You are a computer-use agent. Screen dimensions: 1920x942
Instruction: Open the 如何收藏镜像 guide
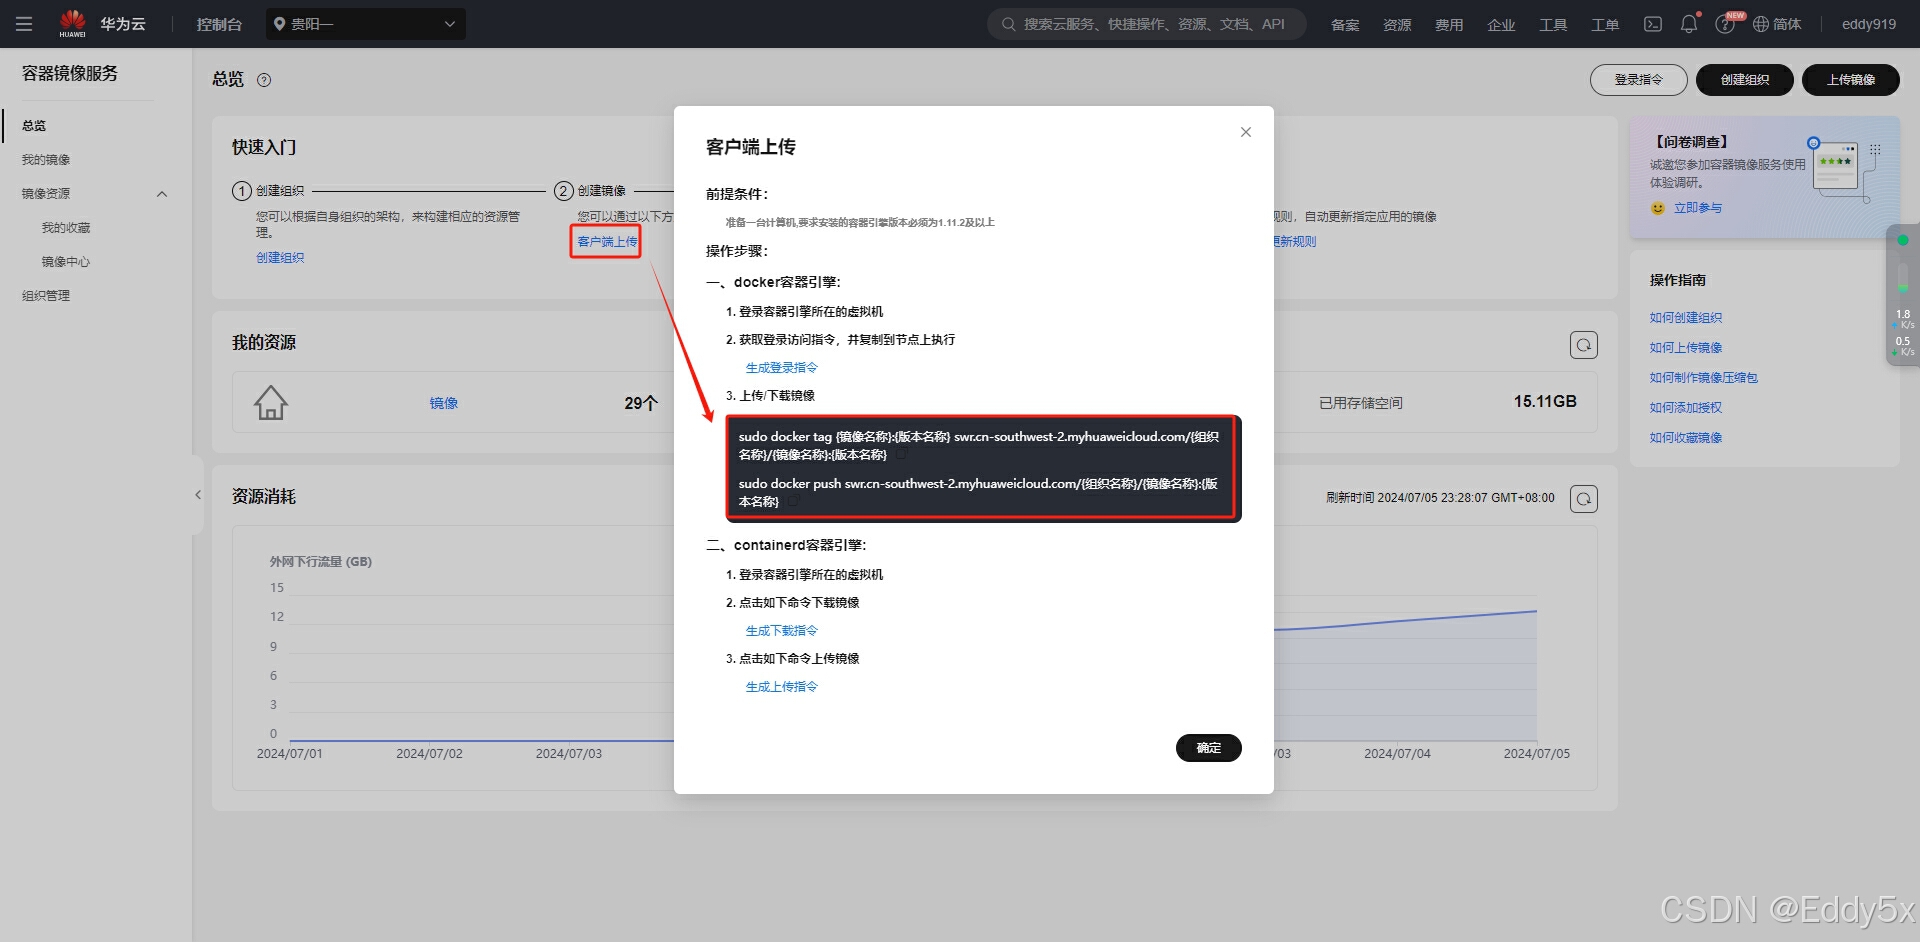1686,438
